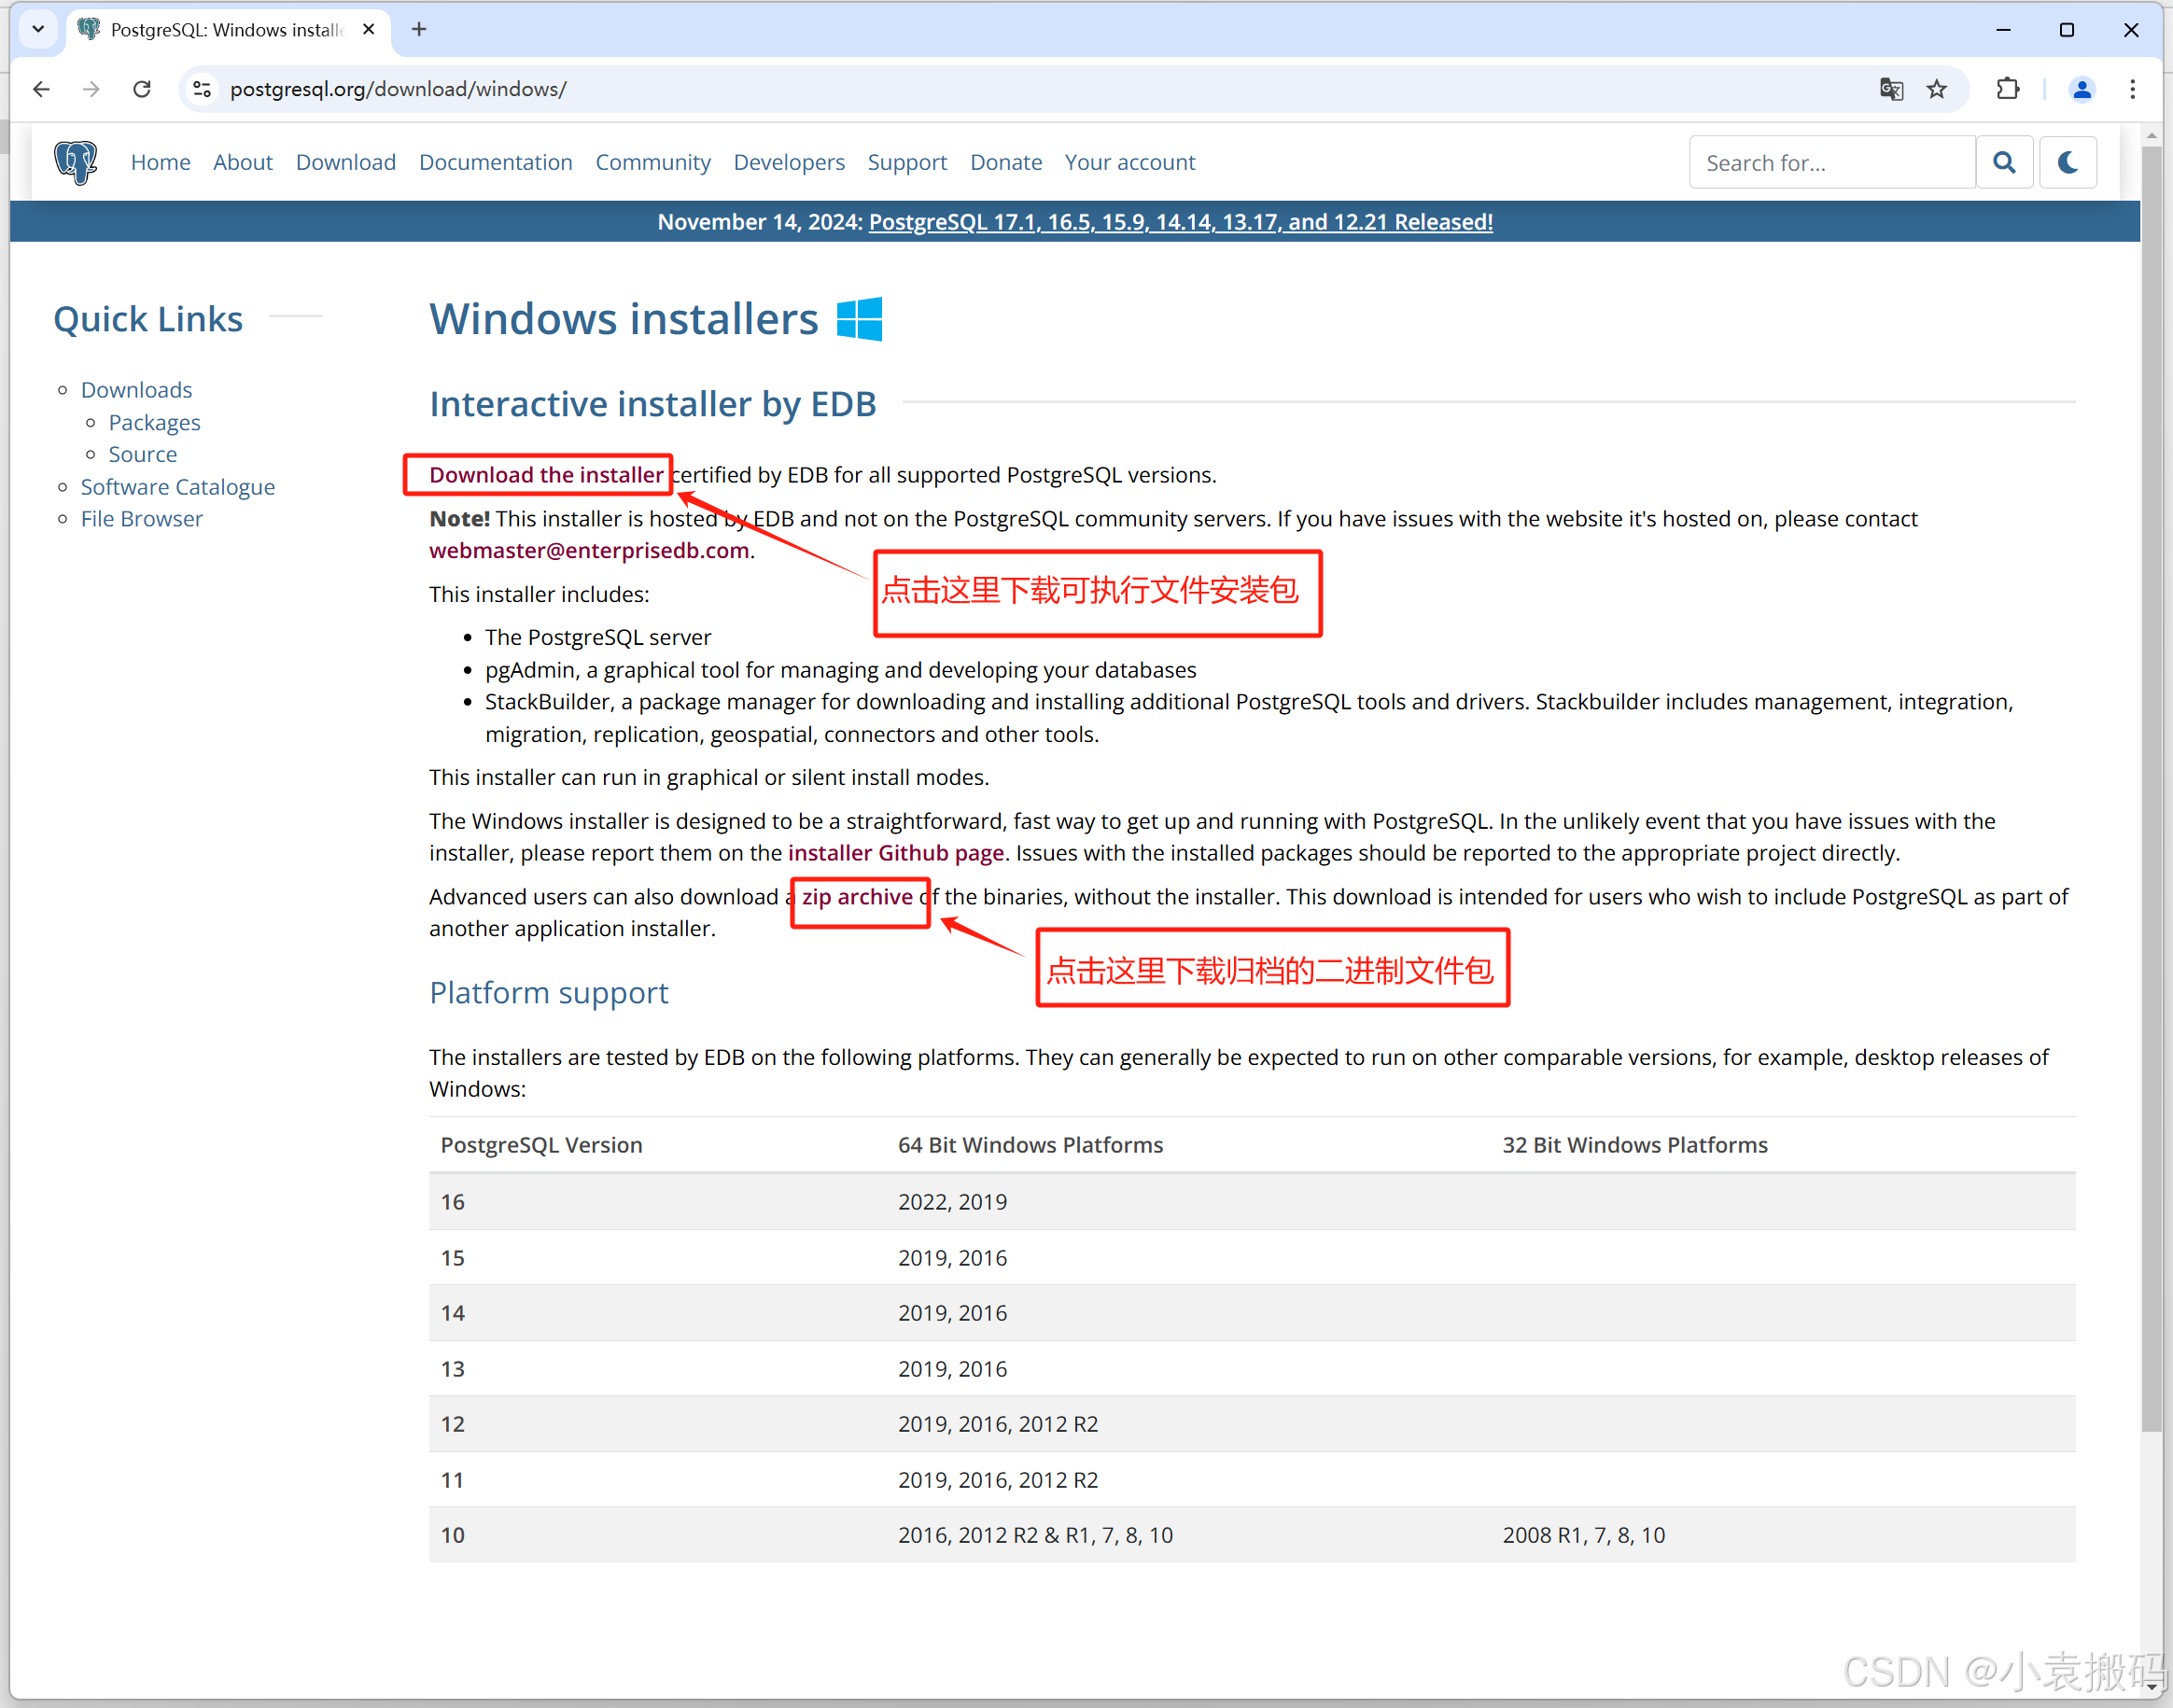Click the browser forward arrow
This screenshot has height=1708, width=2173.
pos(91,89)
